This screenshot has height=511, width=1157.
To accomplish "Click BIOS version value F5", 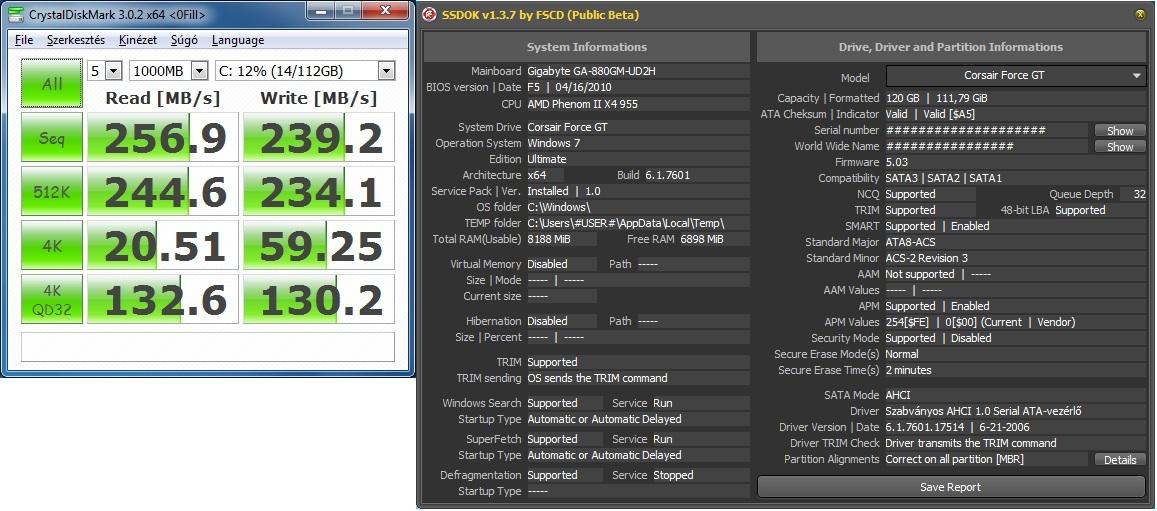I will (533, 88).
